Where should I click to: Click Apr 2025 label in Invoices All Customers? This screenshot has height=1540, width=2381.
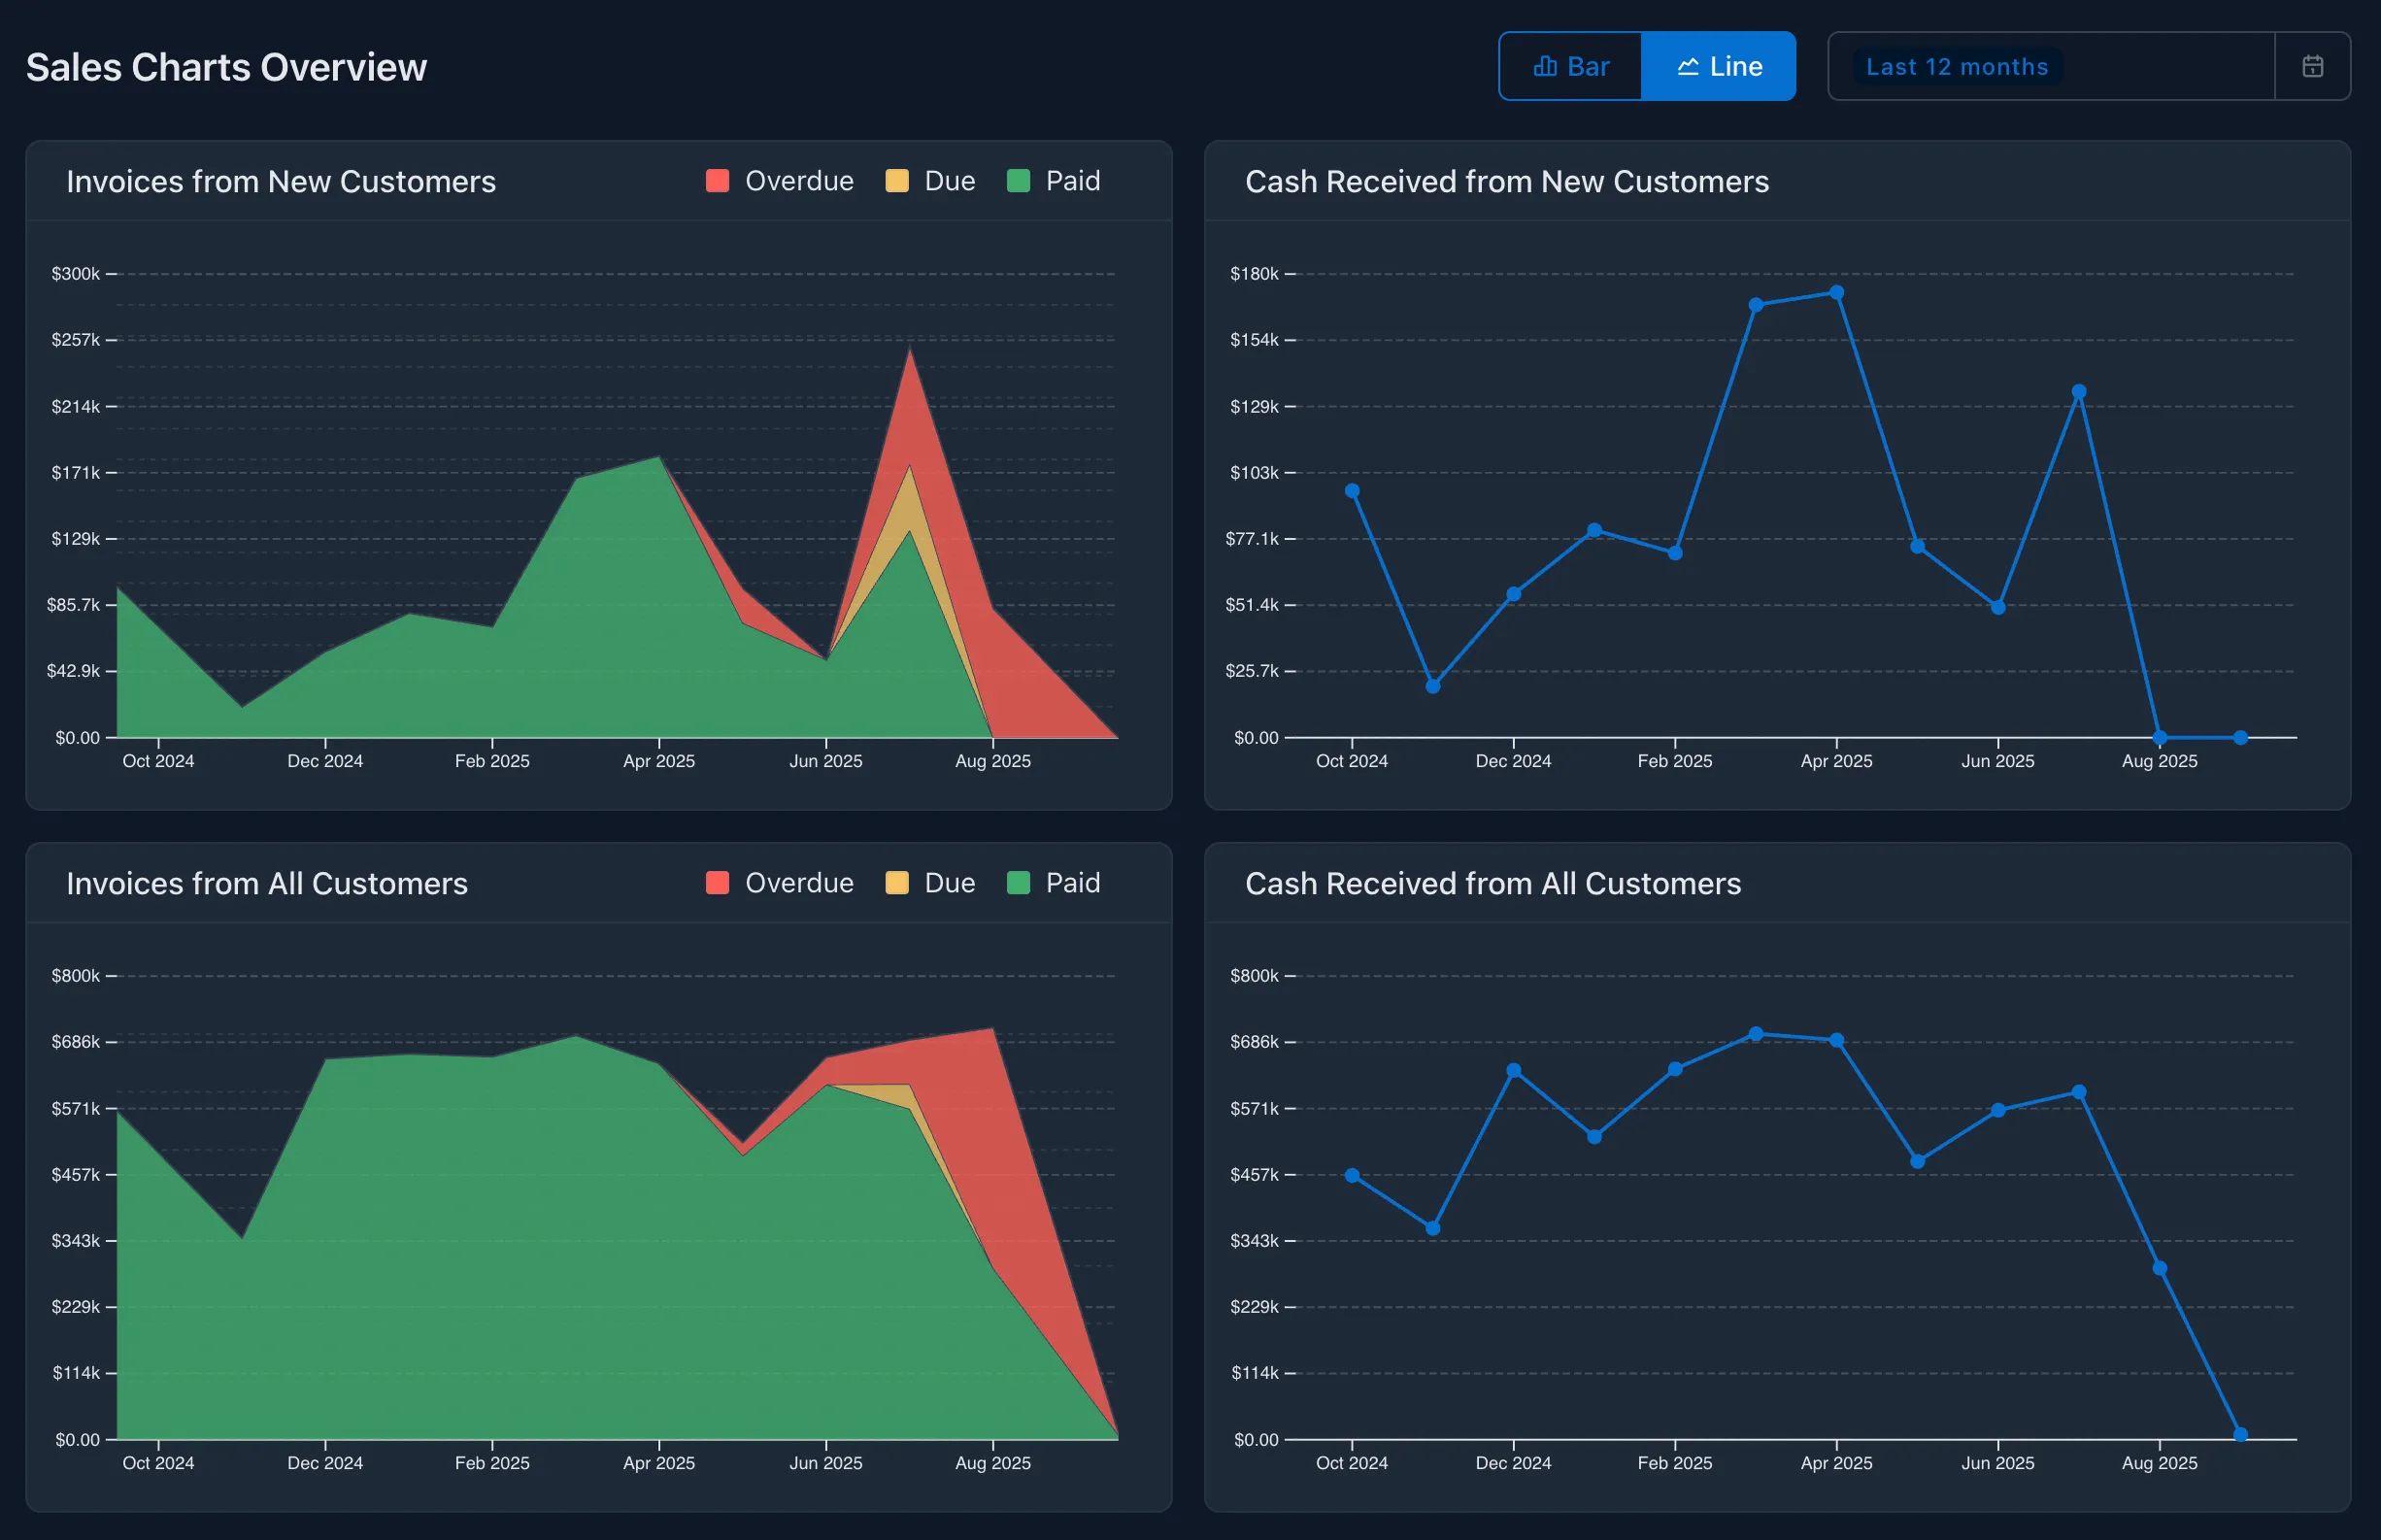[x=659, y=1463]
